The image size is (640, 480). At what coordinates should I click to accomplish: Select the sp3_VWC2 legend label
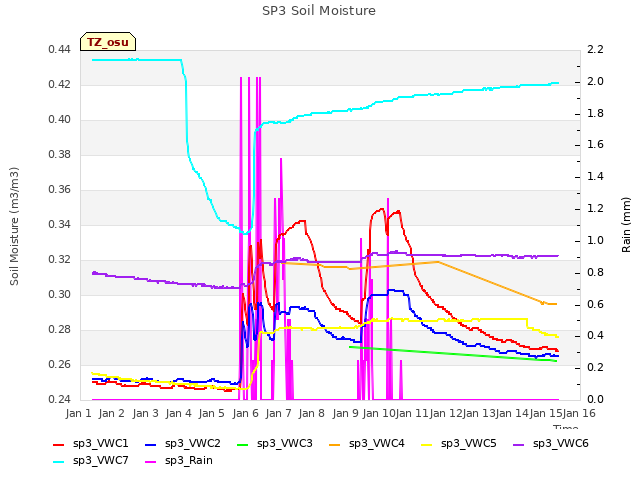[x=193, y=444]
